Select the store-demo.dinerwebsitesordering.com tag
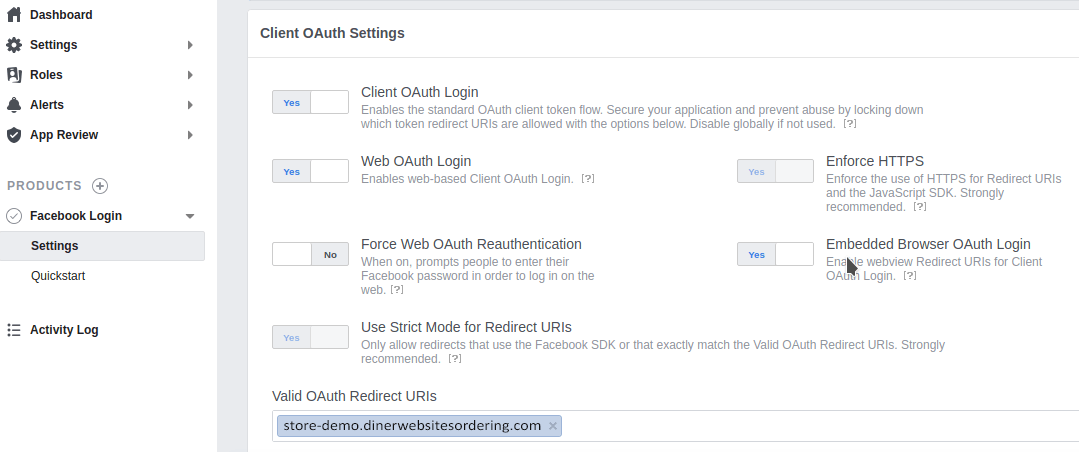Viewport: 1079px width, 452px height. 412,426
